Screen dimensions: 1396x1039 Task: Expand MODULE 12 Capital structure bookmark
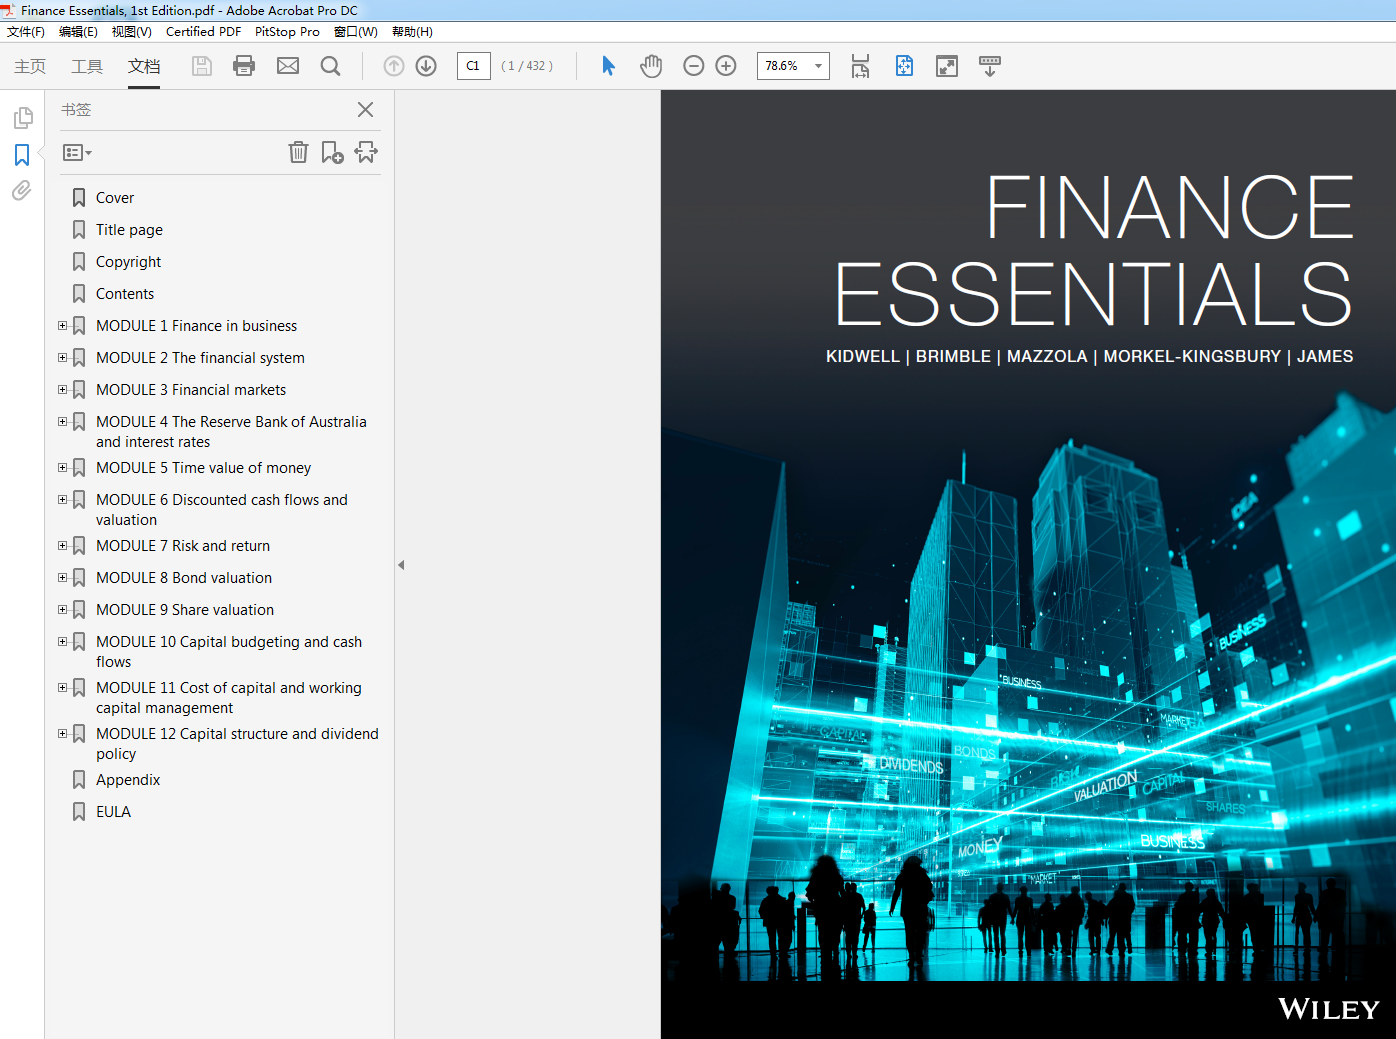click(63, 734)
